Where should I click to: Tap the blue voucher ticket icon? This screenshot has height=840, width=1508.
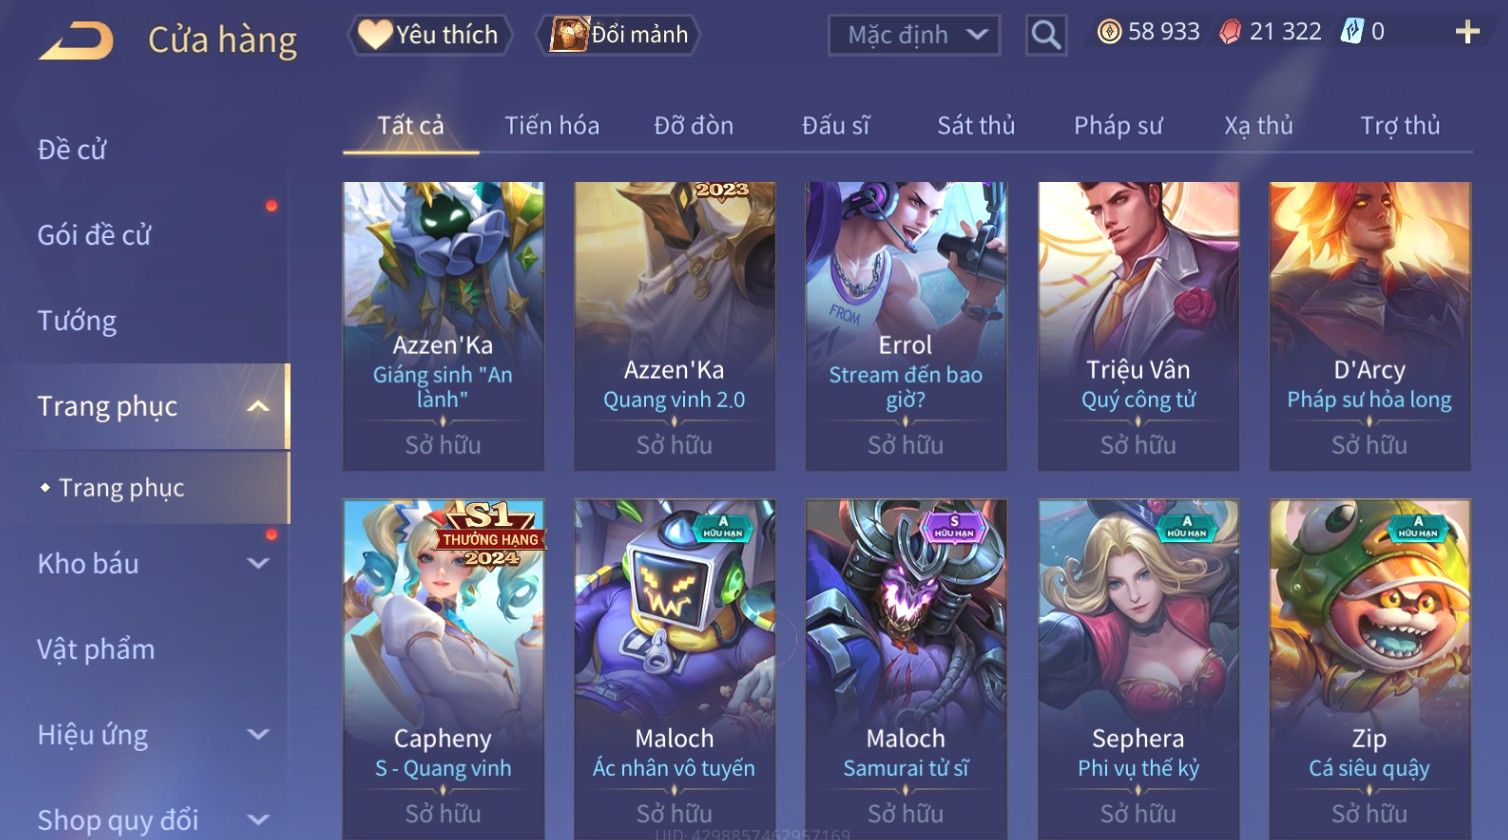[1352, 32]
